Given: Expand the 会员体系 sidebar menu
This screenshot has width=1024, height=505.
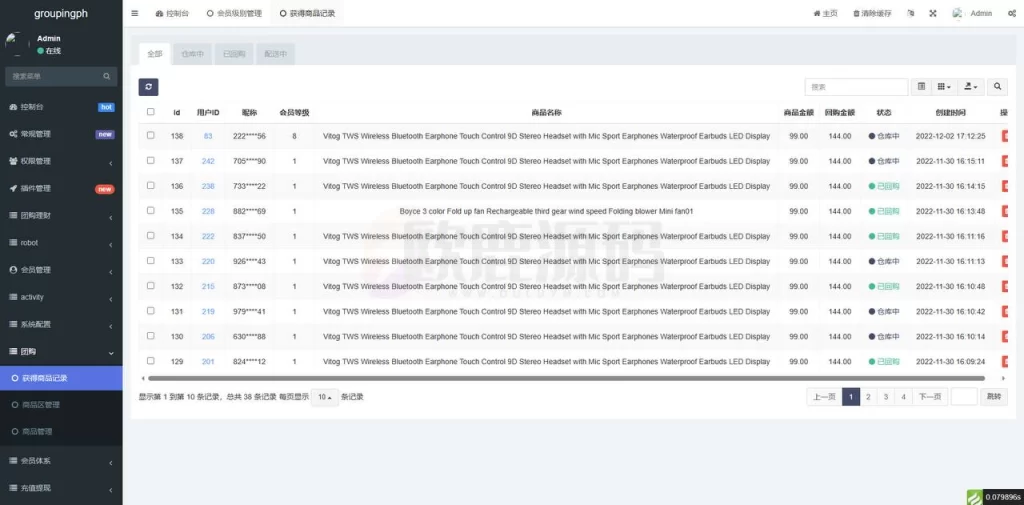Looking at the screenshot, I should 61,461.
